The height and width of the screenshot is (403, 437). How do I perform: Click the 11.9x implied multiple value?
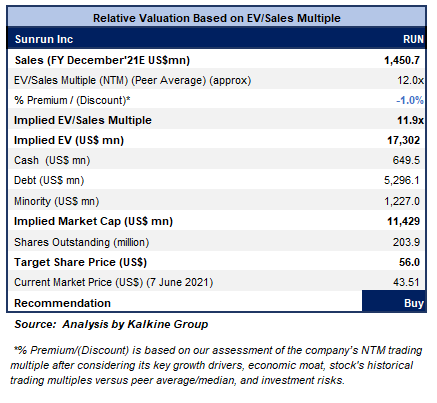coord(410,120)
